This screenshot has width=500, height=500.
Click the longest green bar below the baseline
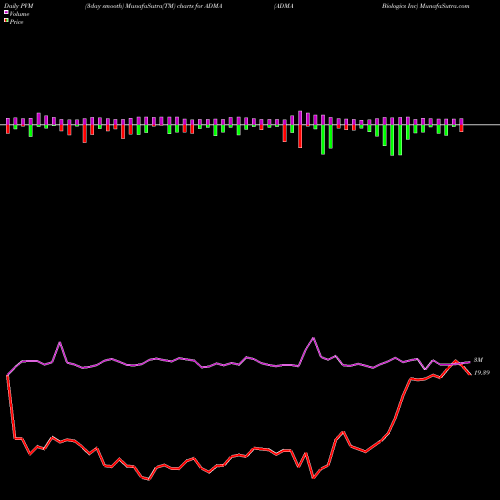[x=392, y=140]
